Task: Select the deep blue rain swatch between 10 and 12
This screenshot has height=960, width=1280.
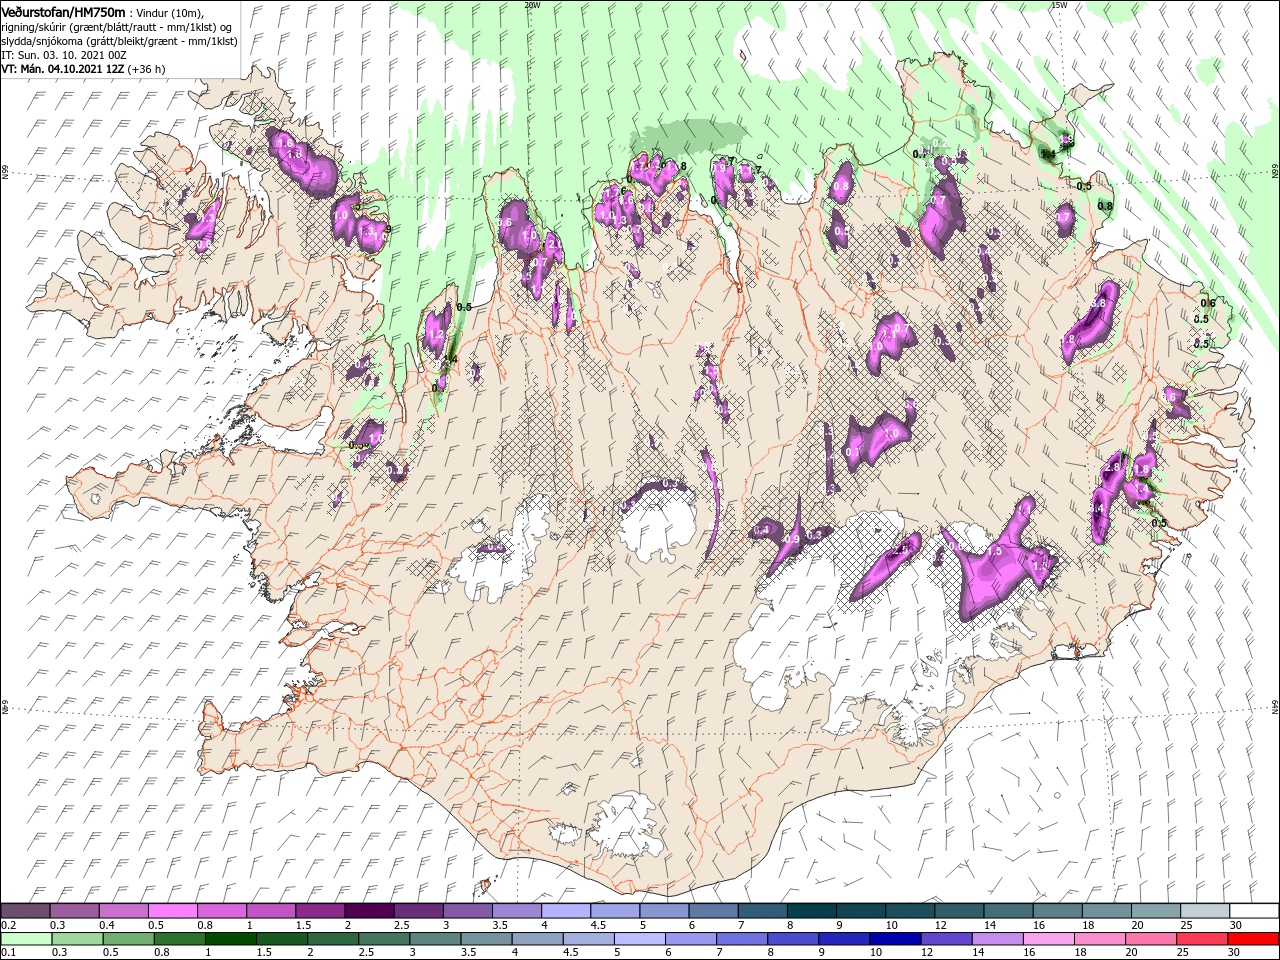Action: 896,939
